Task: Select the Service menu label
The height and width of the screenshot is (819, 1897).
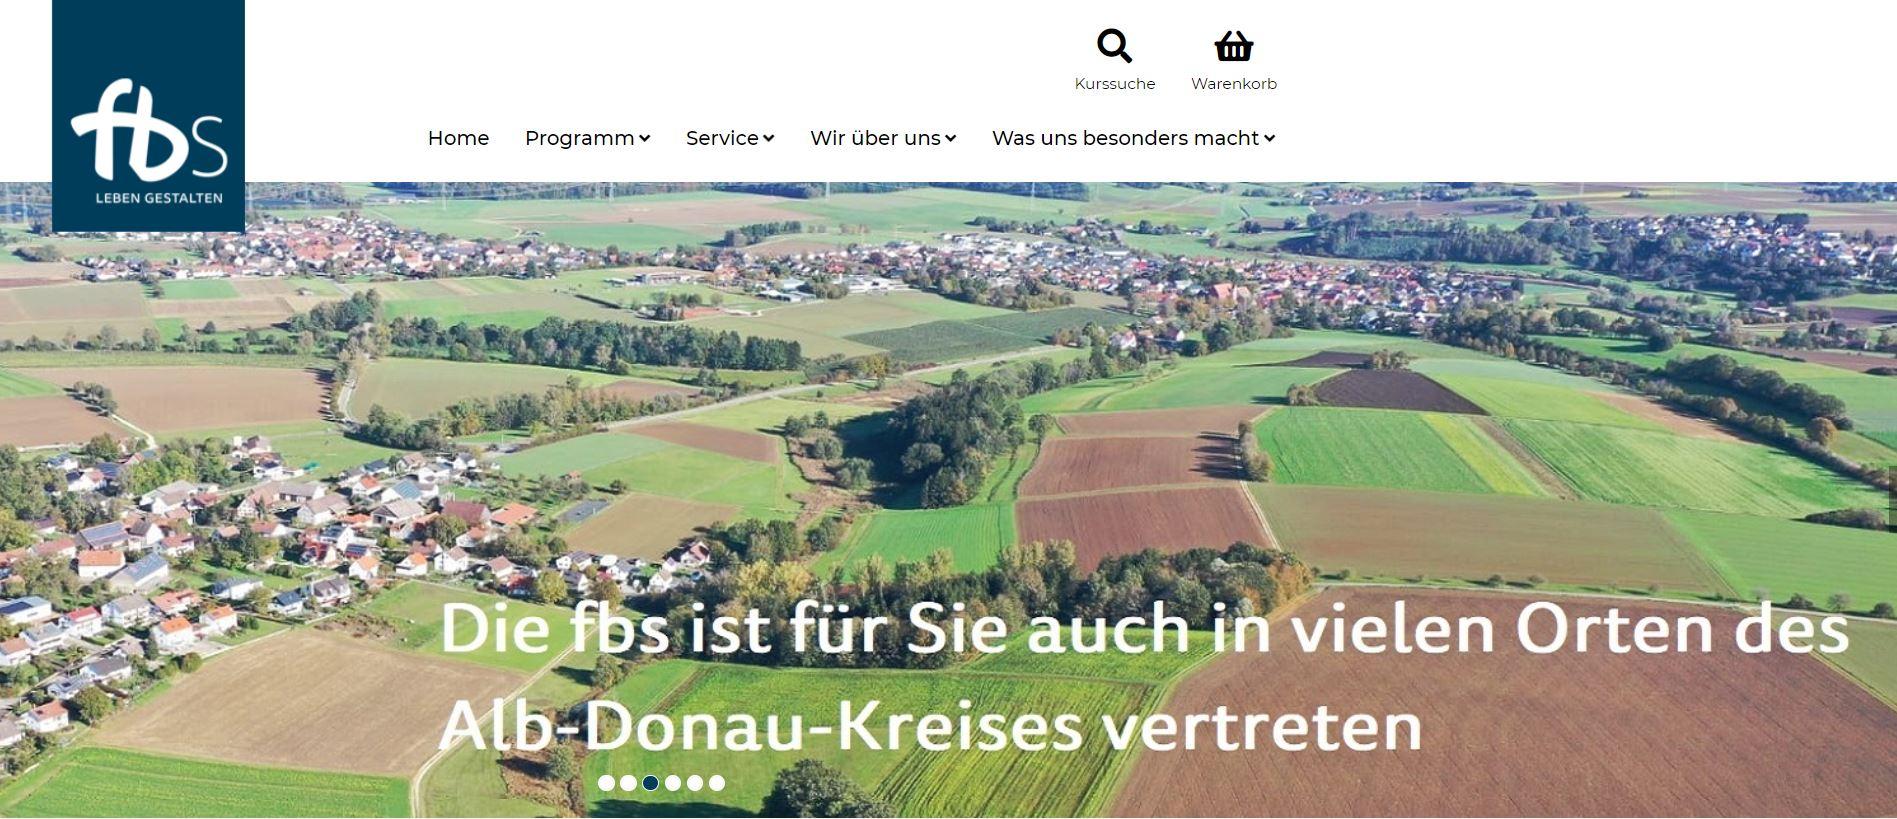Action: pos(722,138)
